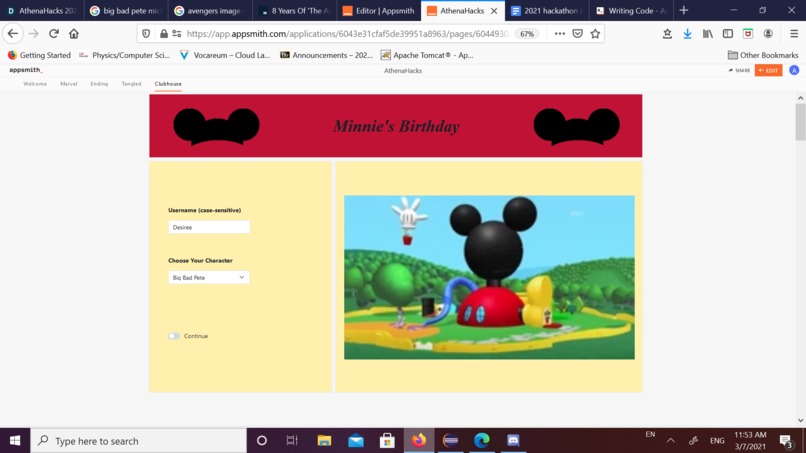This screenshot has height=453, width=806.
Task: Click the appsmith logo
Action: tap(26, 69)
